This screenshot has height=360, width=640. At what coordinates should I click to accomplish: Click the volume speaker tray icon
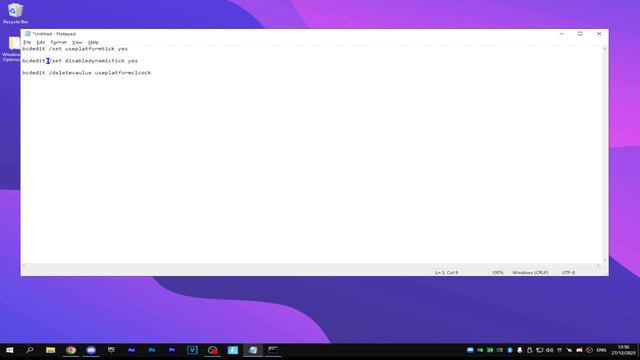[549, 350]
